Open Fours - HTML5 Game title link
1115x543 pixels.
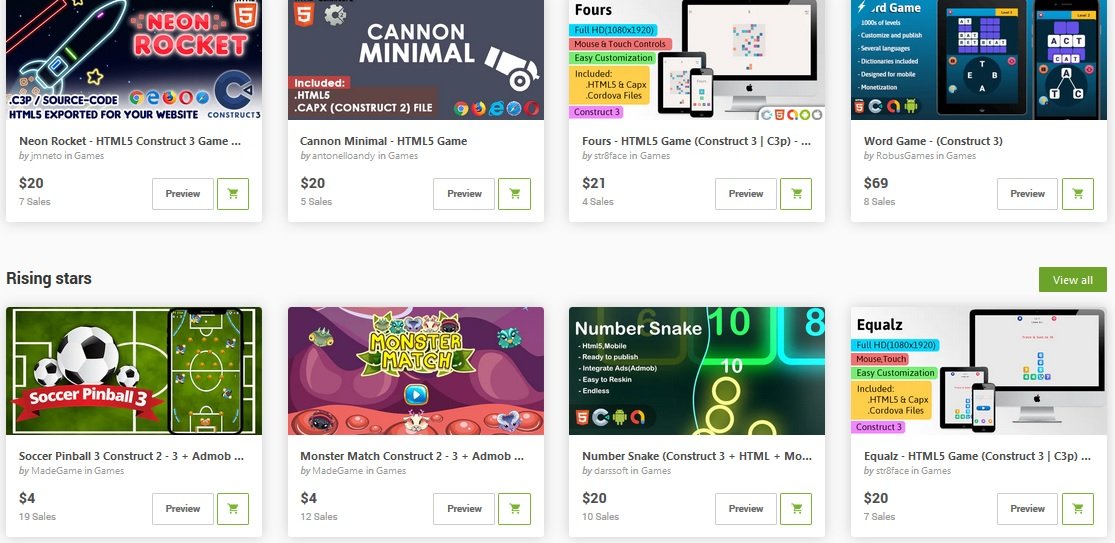point(696,141)
